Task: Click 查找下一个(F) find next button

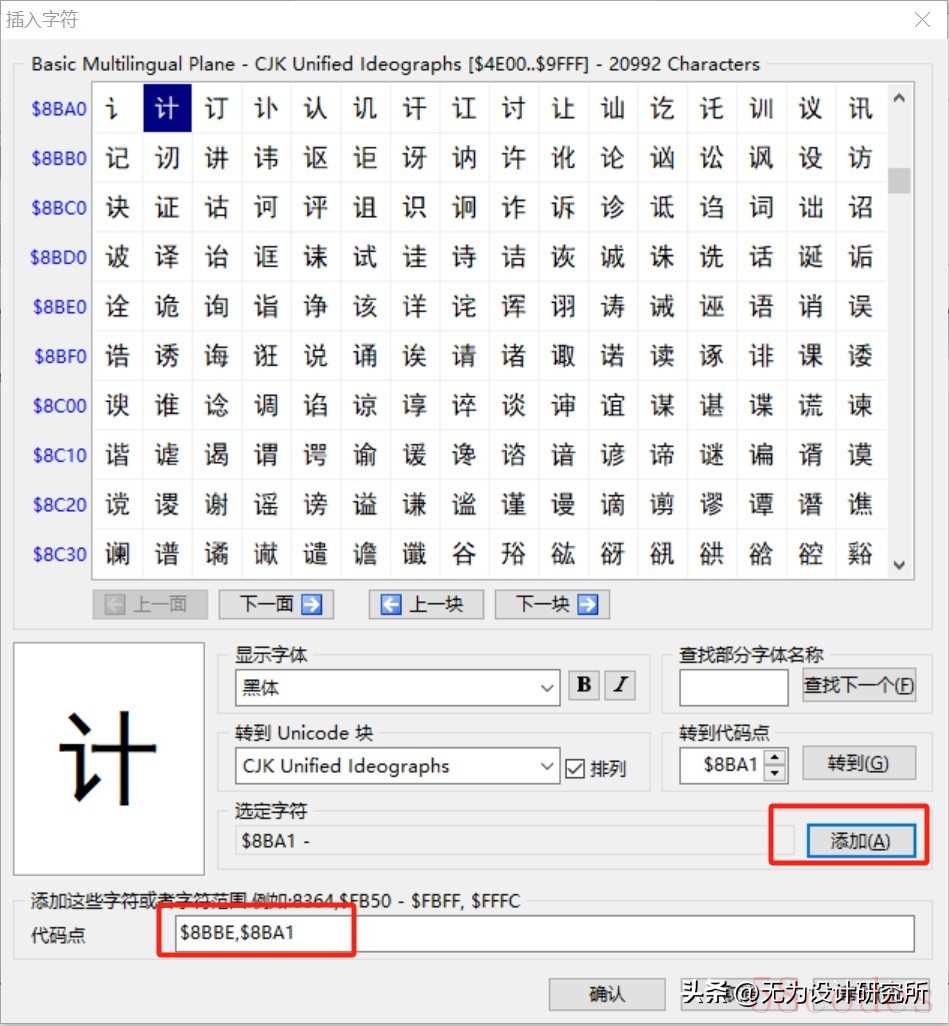Action: click(859, 686)
